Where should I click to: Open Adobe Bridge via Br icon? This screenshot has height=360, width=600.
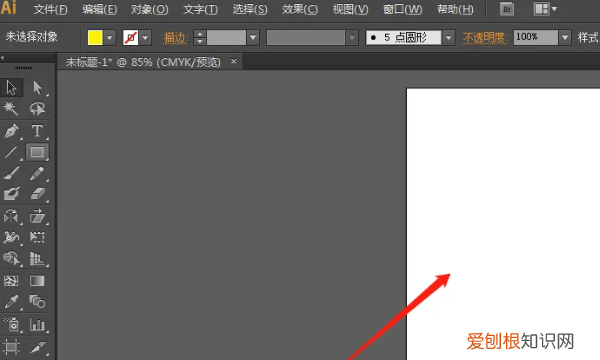point(507,9)
